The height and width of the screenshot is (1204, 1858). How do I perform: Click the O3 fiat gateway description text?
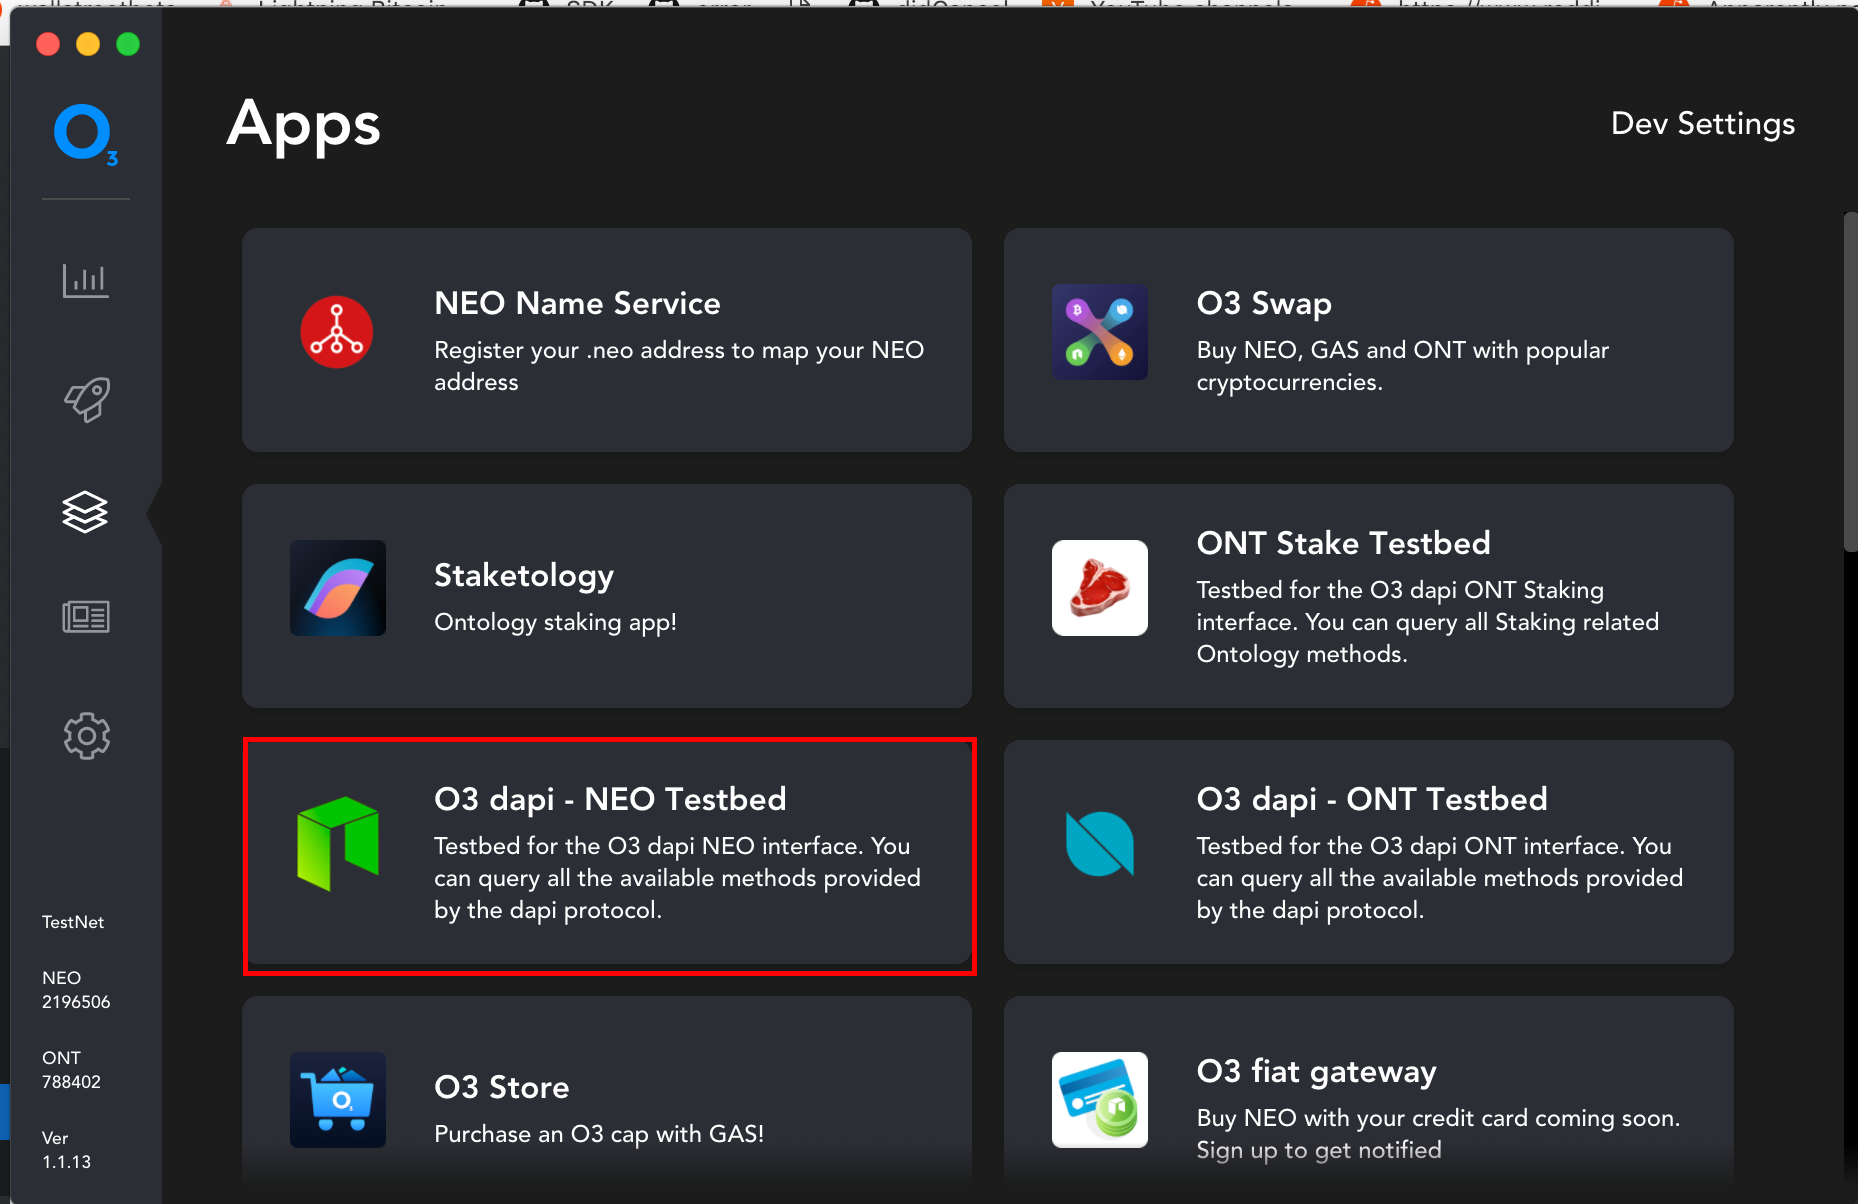1438,1134
